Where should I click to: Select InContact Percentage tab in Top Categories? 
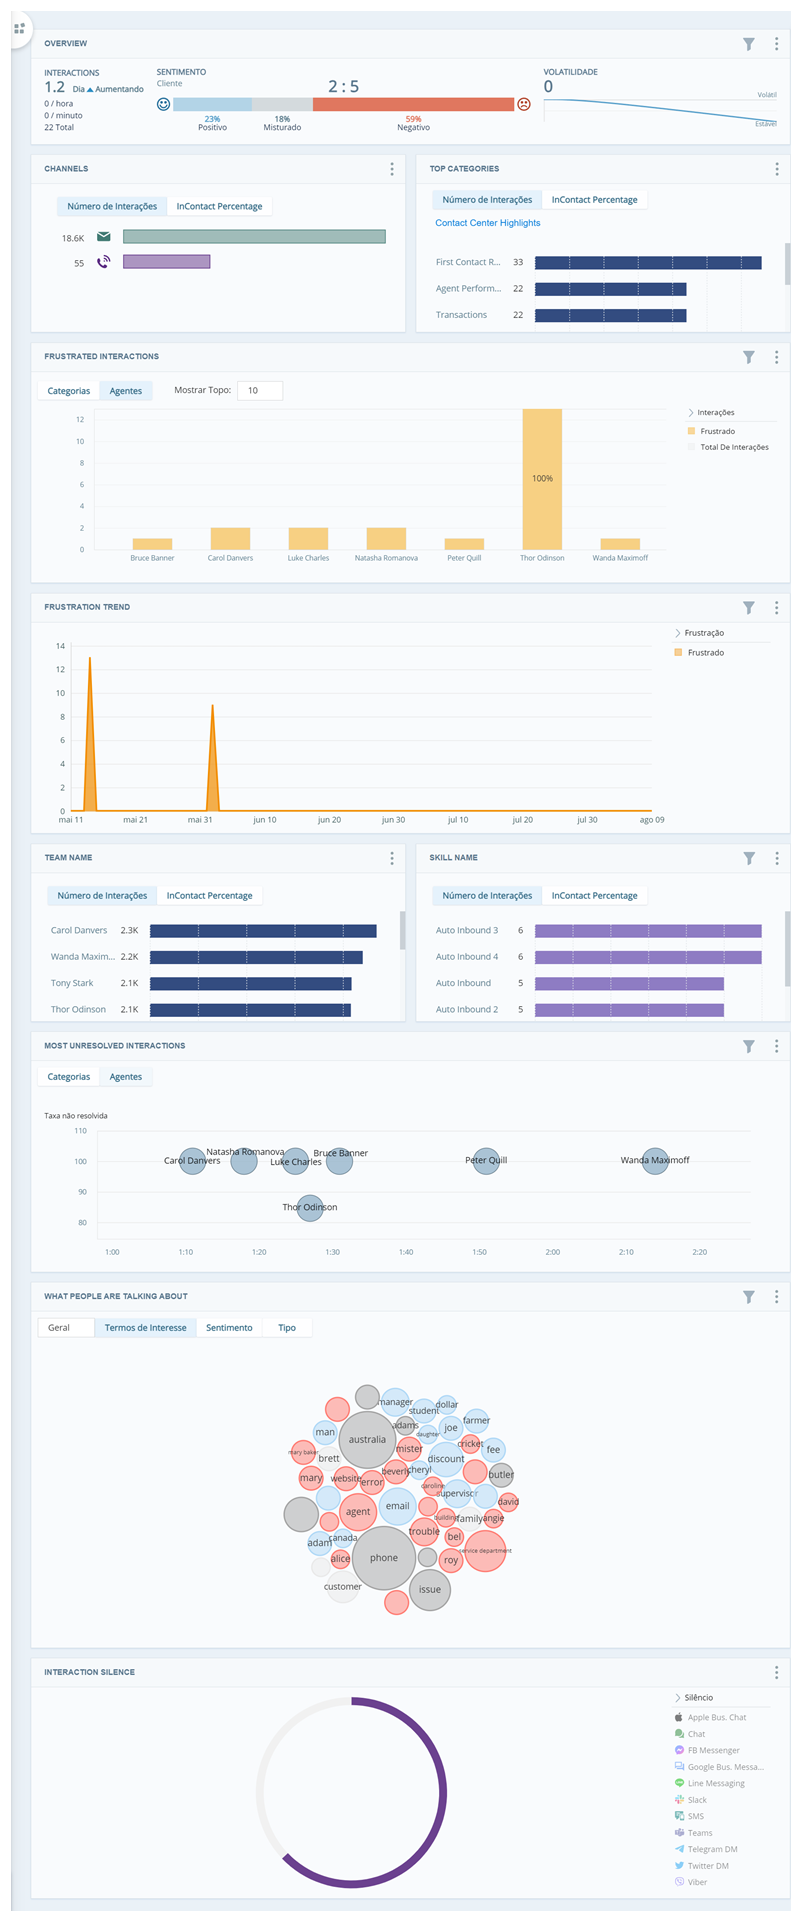tap(594, 200)
